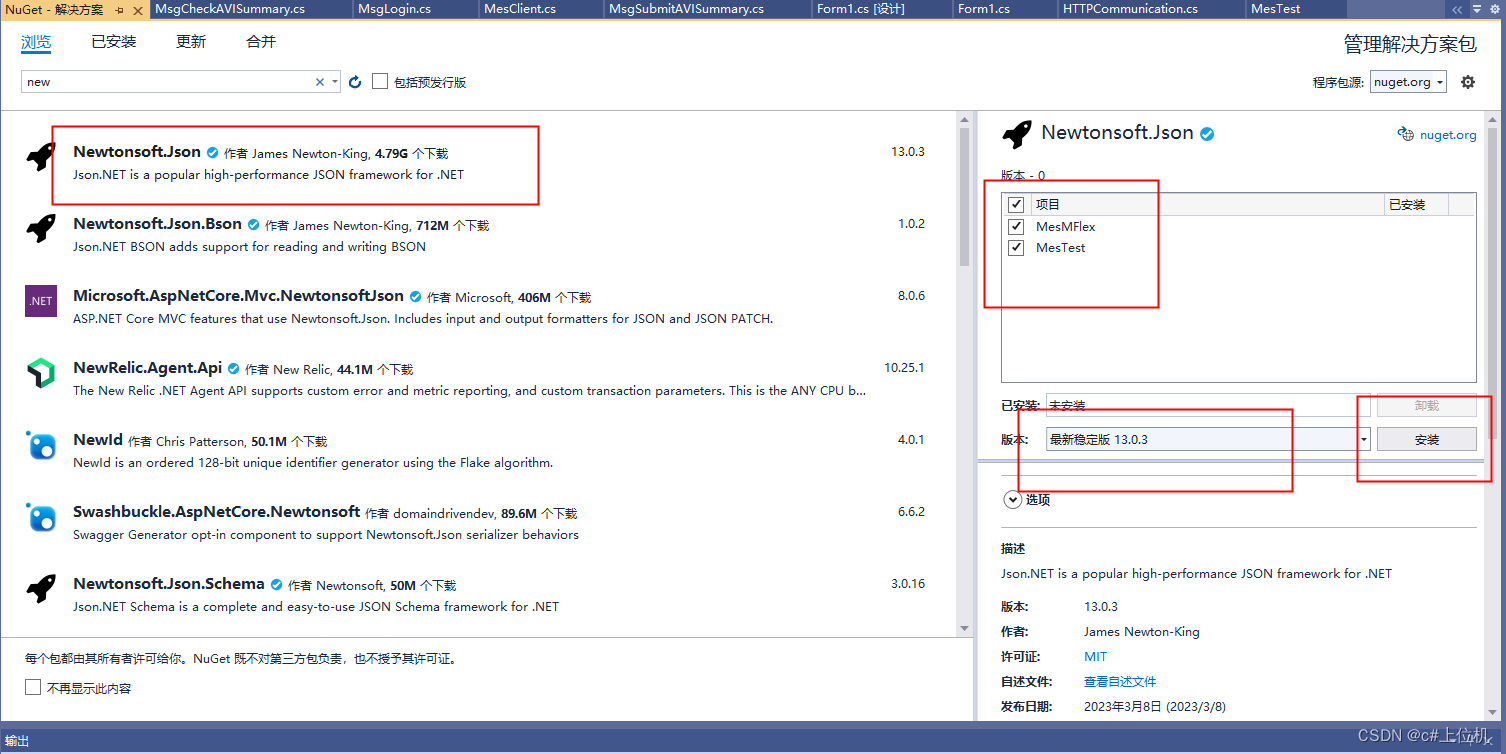This screenshot has height=754, width=1506.
Task: Open the 查看自述文件 readme link
Action: pos(1120,682)
